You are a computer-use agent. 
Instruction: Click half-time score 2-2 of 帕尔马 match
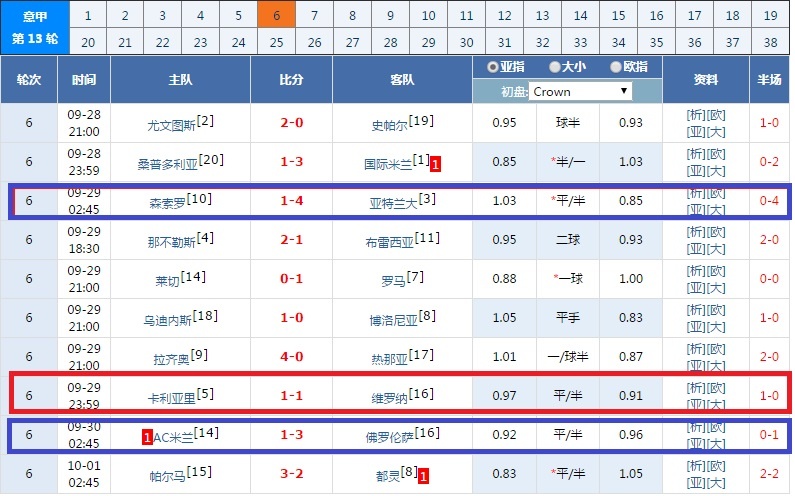click(769, 474)
